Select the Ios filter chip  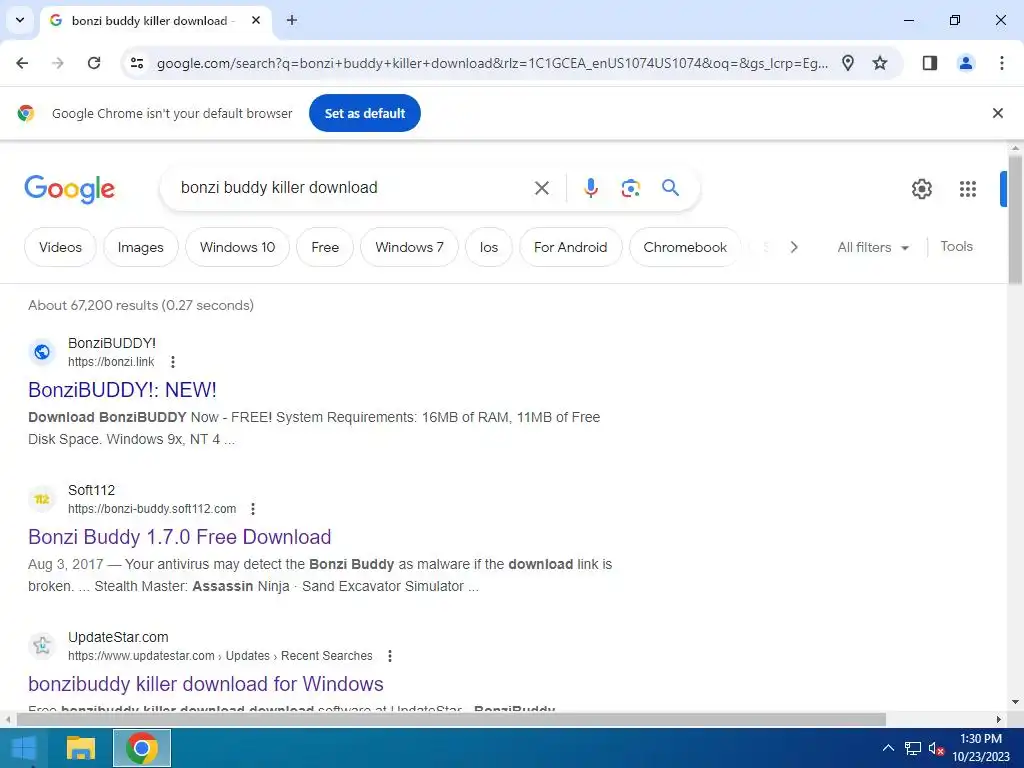point(488,247)
